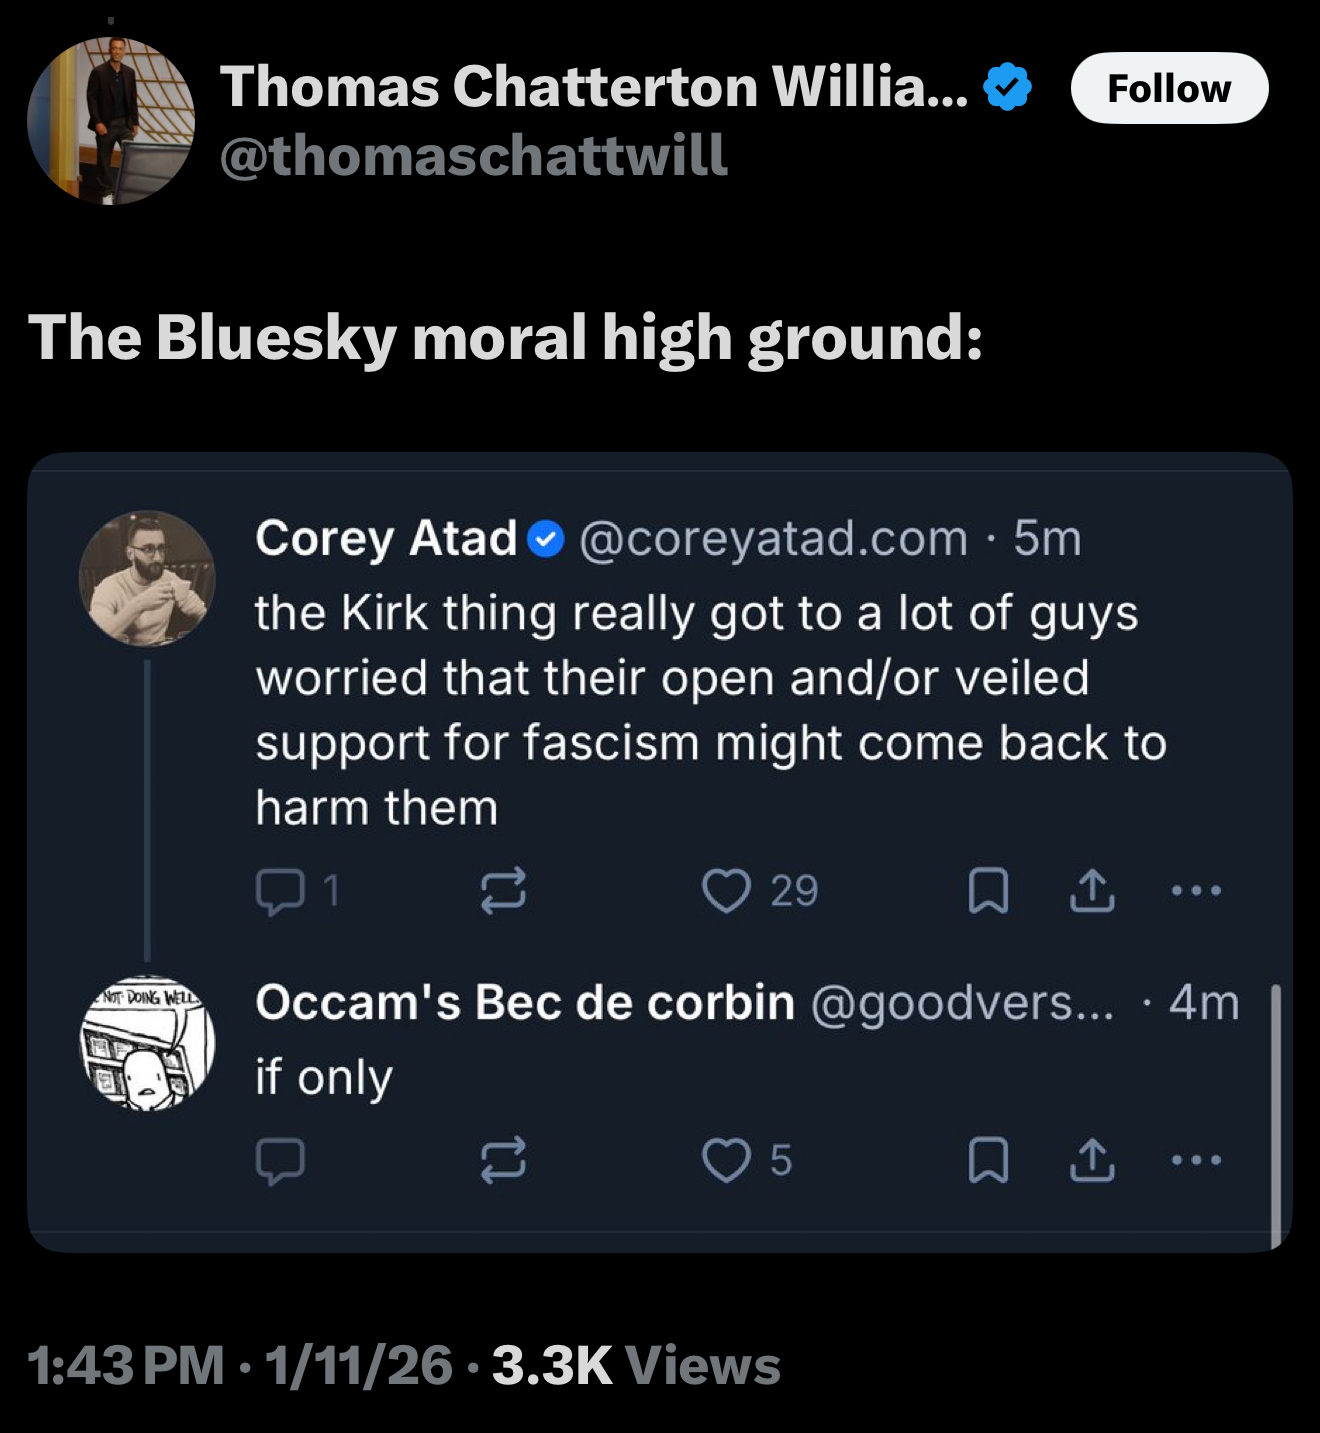Bookmark the "if only" reply
1320x1433 pixels.
tap(988, 1160)
